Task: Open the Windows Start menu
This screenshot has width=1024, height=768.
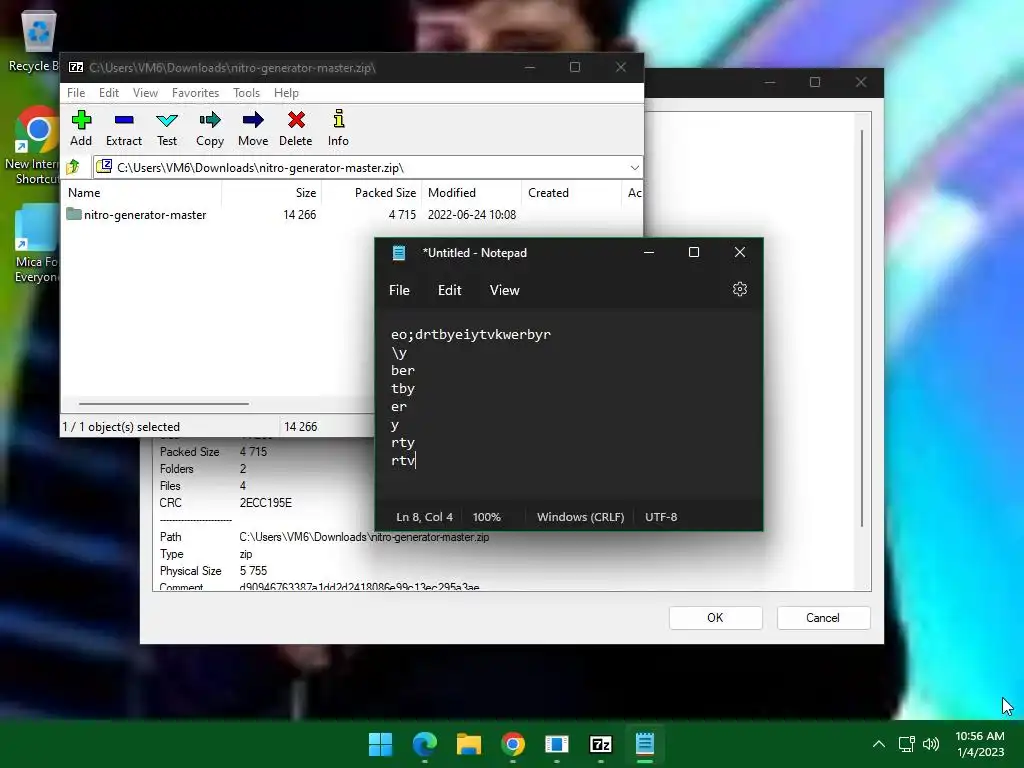Action: tap(380, 744)
